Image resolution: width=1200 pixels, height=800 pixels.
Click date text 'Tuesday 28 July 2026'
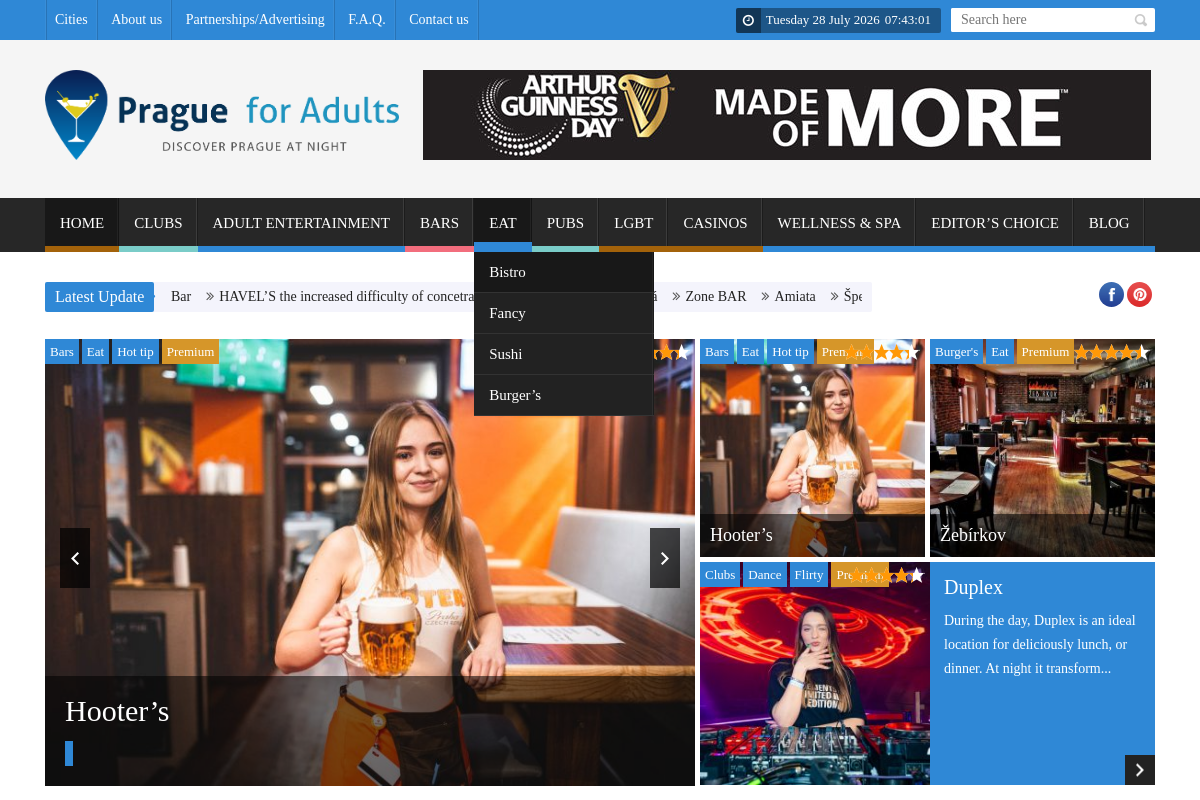click(823, 20)
